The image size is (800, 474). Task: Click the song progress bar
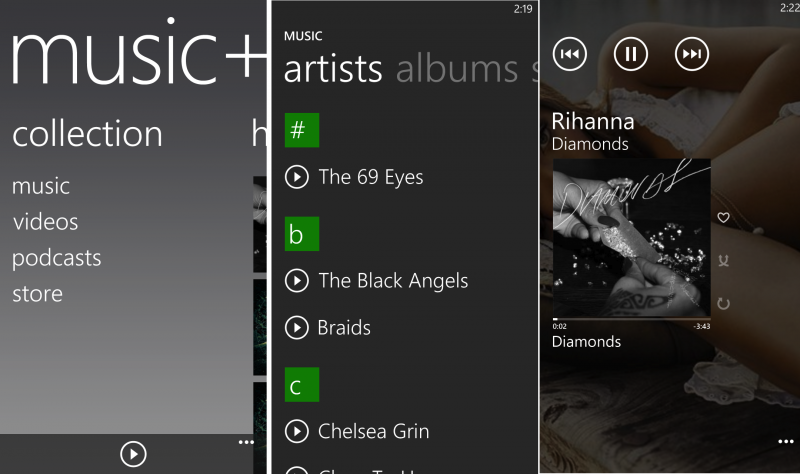tap(631, 319)
